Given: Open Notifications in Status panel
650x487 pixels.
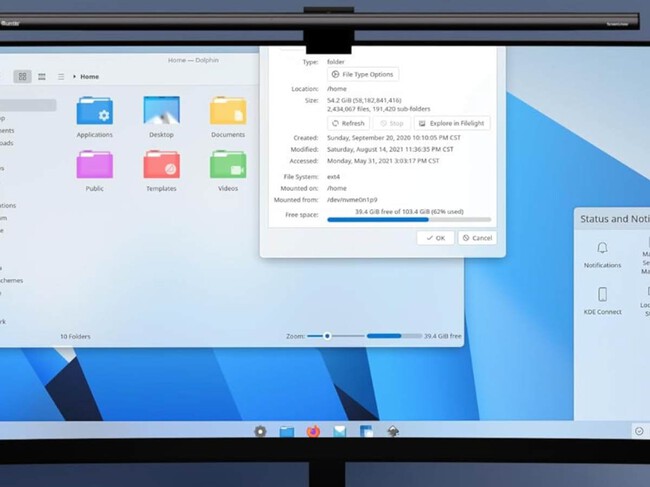Looking at the screenshot, I should 602,254.
